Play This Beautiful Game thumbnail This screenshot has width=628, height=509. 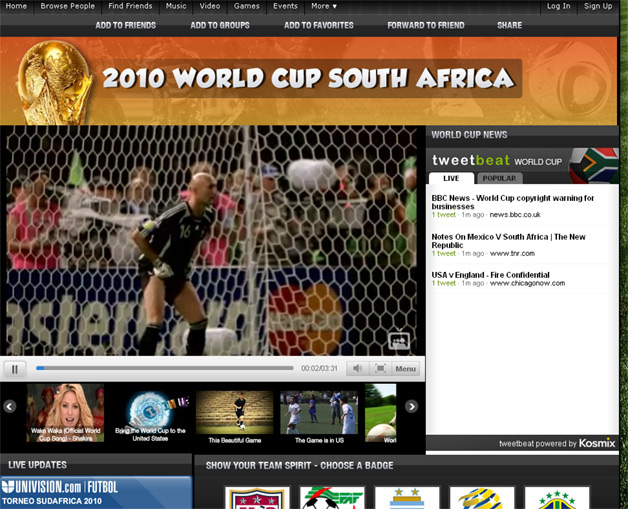point(235,417)
